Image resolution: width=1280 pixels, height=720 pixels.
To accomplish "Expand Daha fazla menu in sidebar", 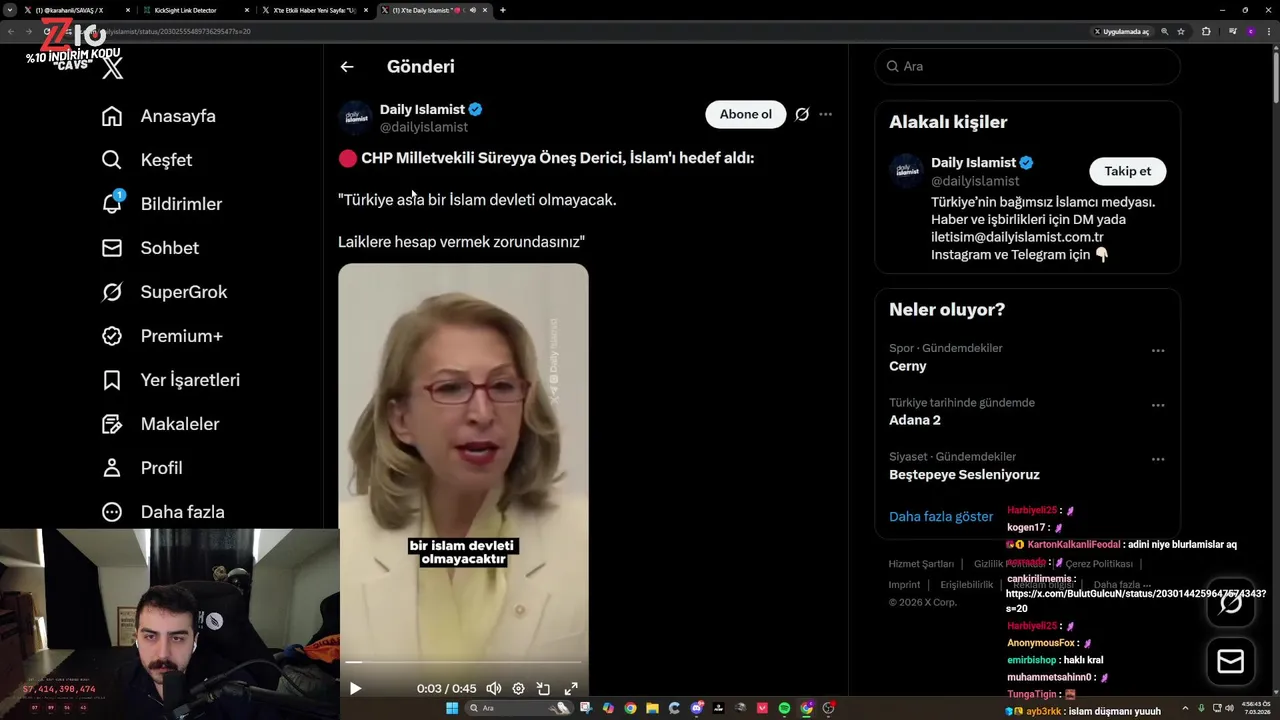I will pyautogui.click(x=163, y=512).
